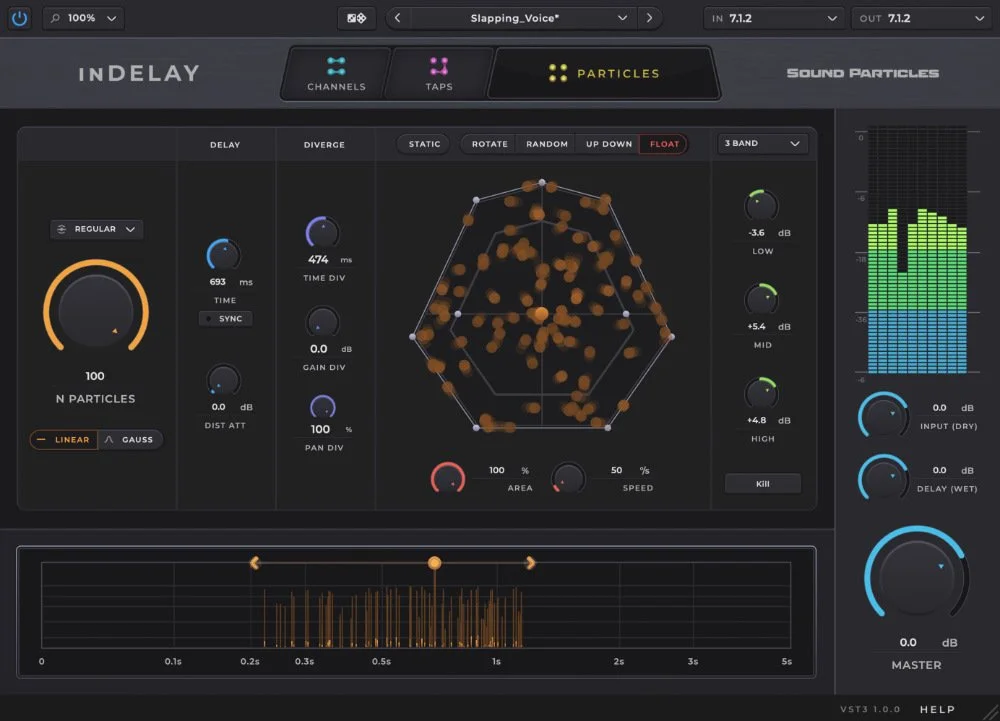Click the Particles icon in the header
The image size is (1000, 721).
(x=559, y=72)
